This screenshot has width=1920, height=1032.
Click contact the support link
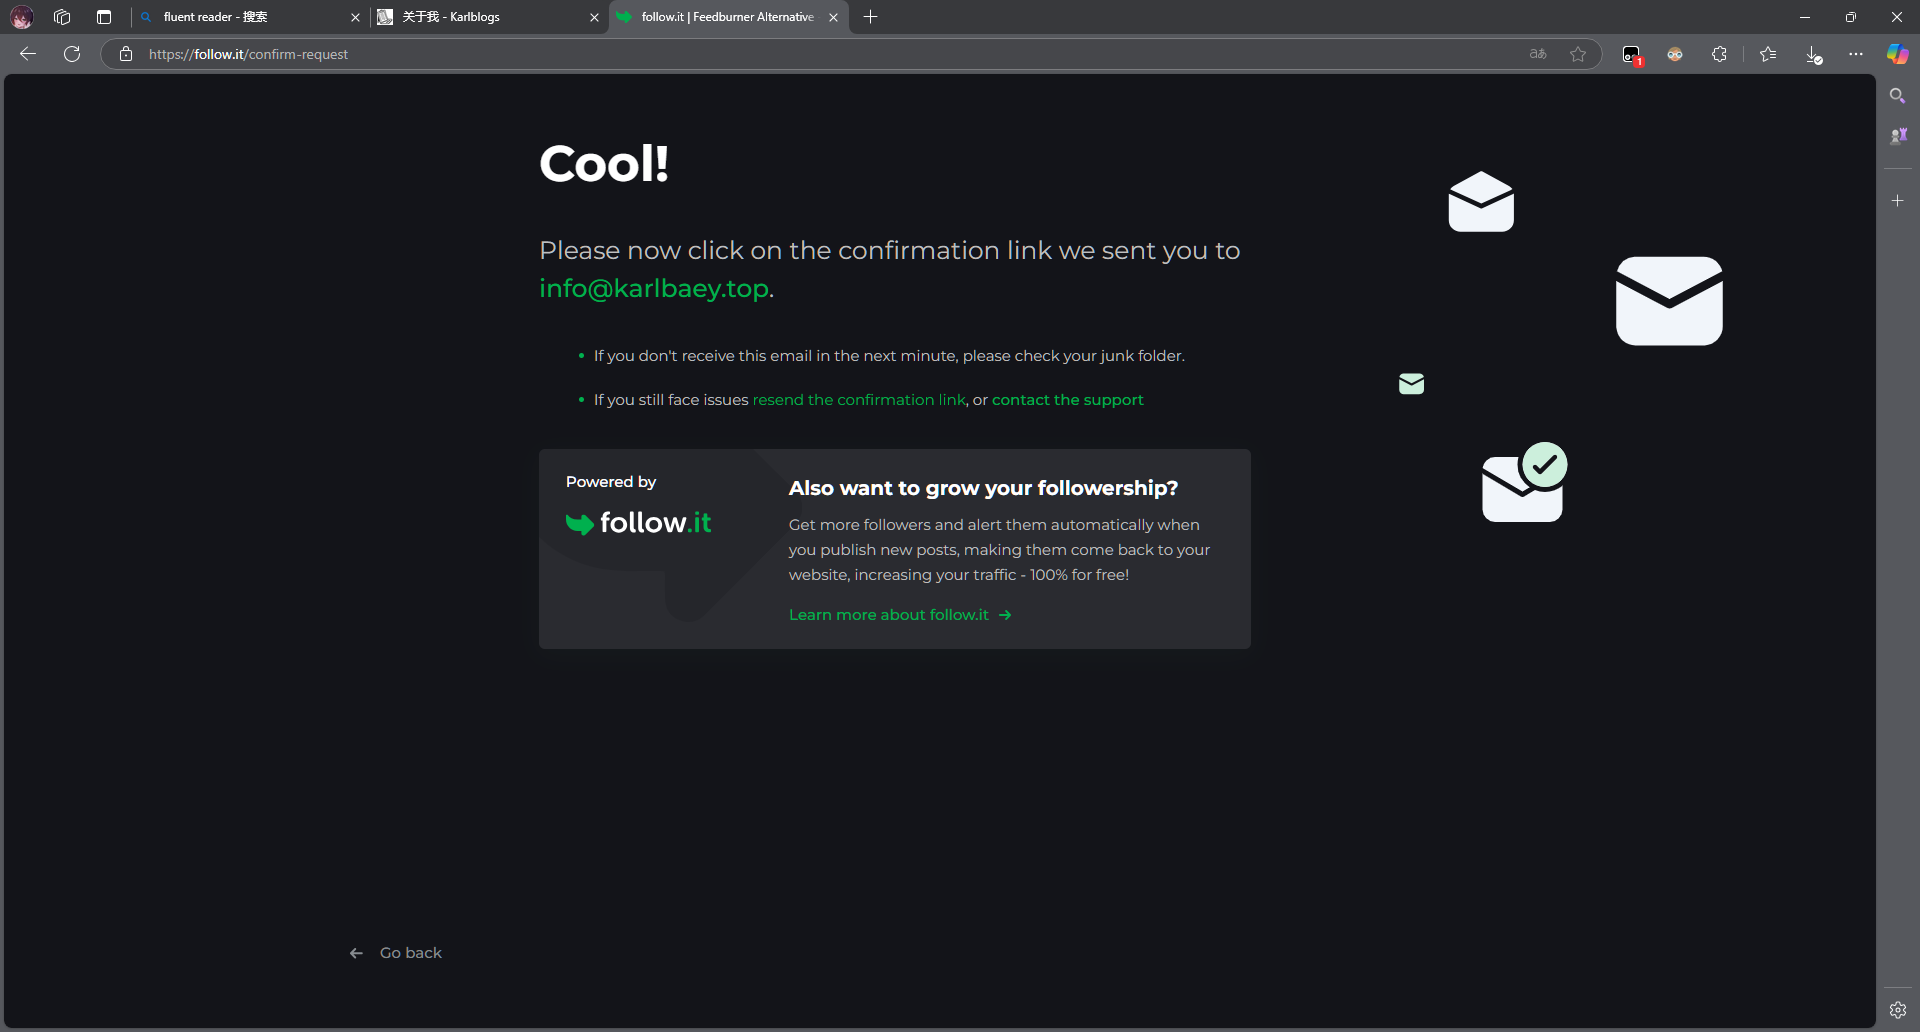(1067, 400)
